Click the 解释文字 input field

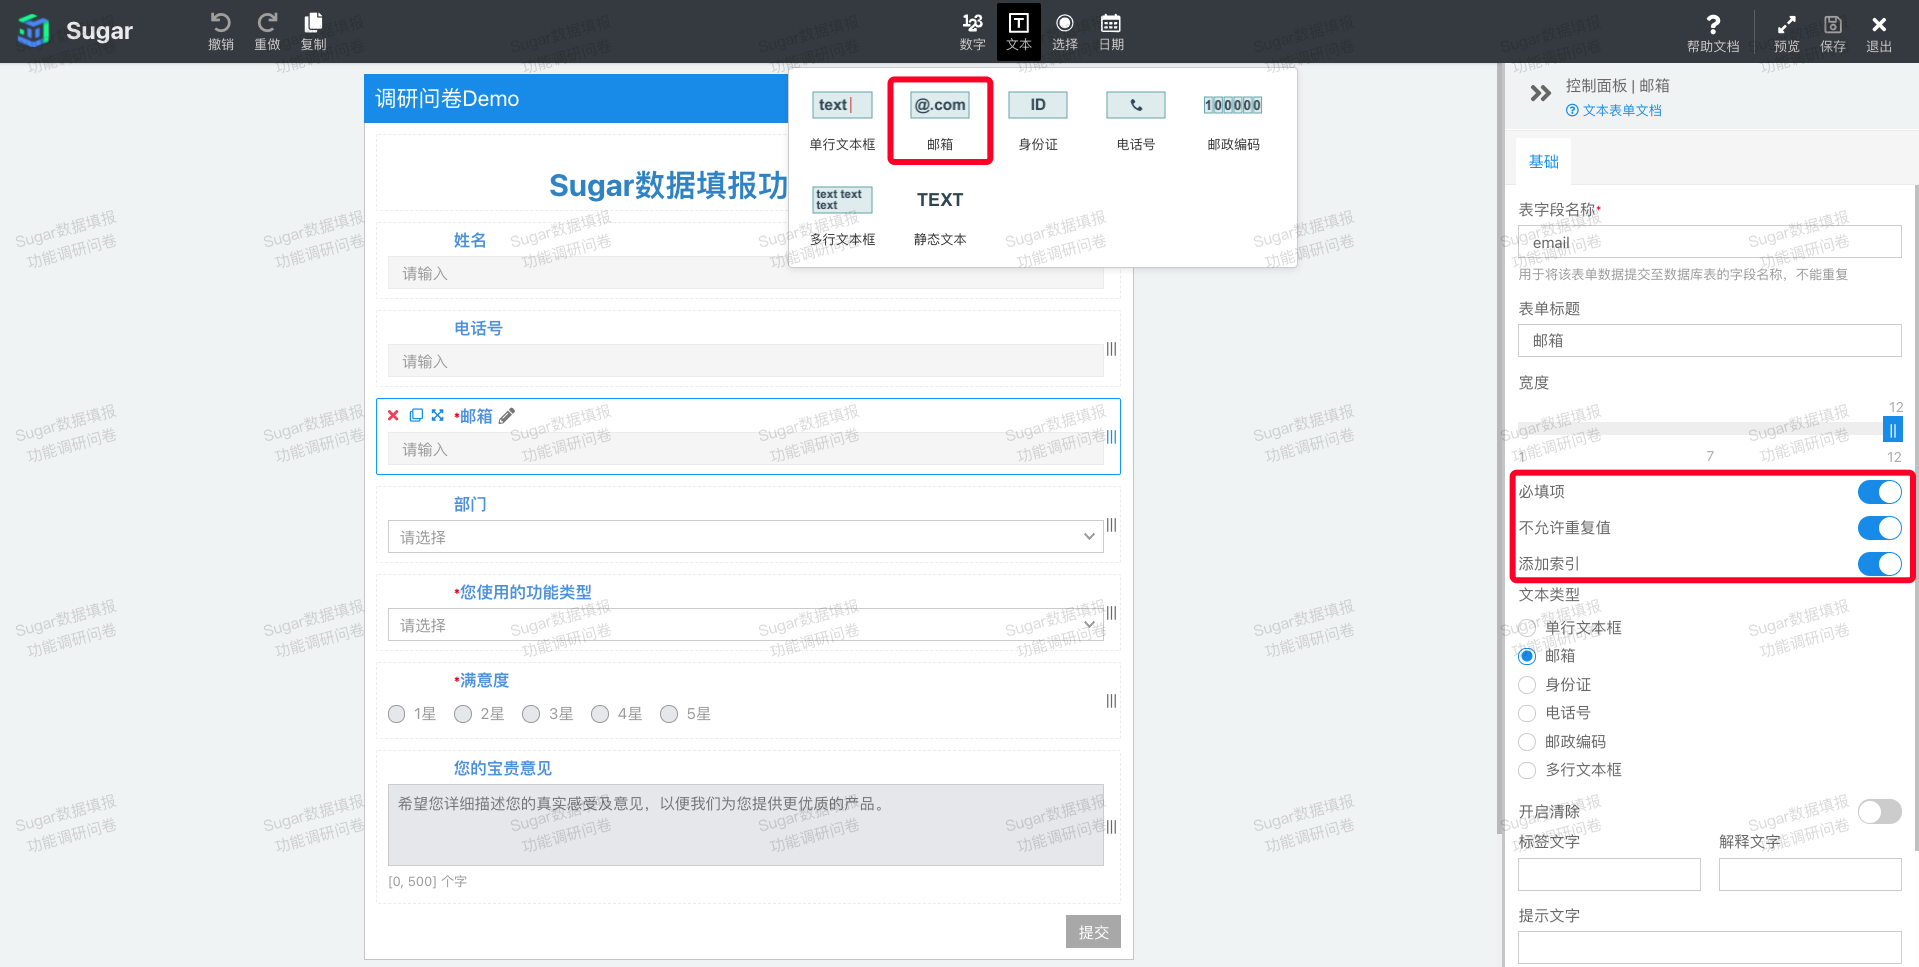pyautogui.click(x=1810, y=875)
